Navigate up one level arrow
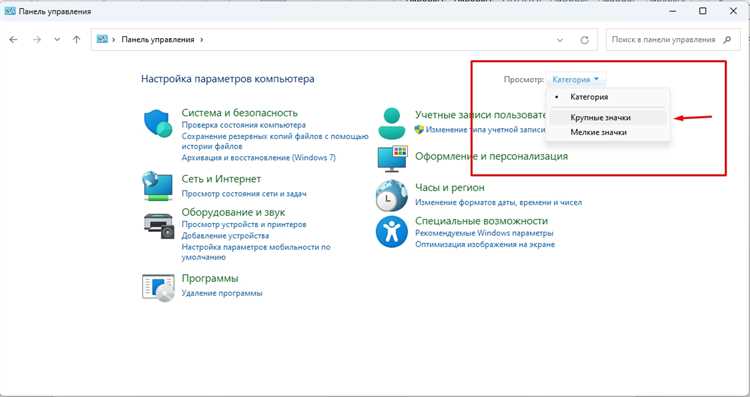750x397 pixels. (77, 40)
